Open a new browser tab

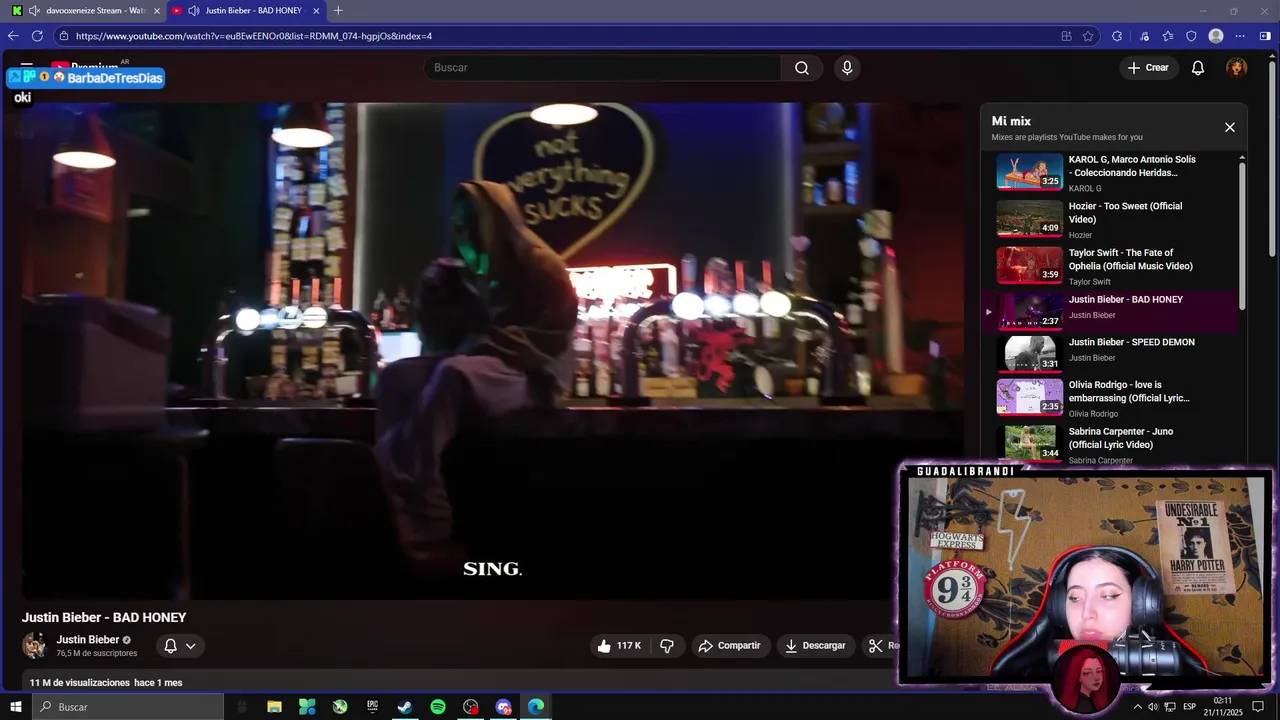point(338,10)
